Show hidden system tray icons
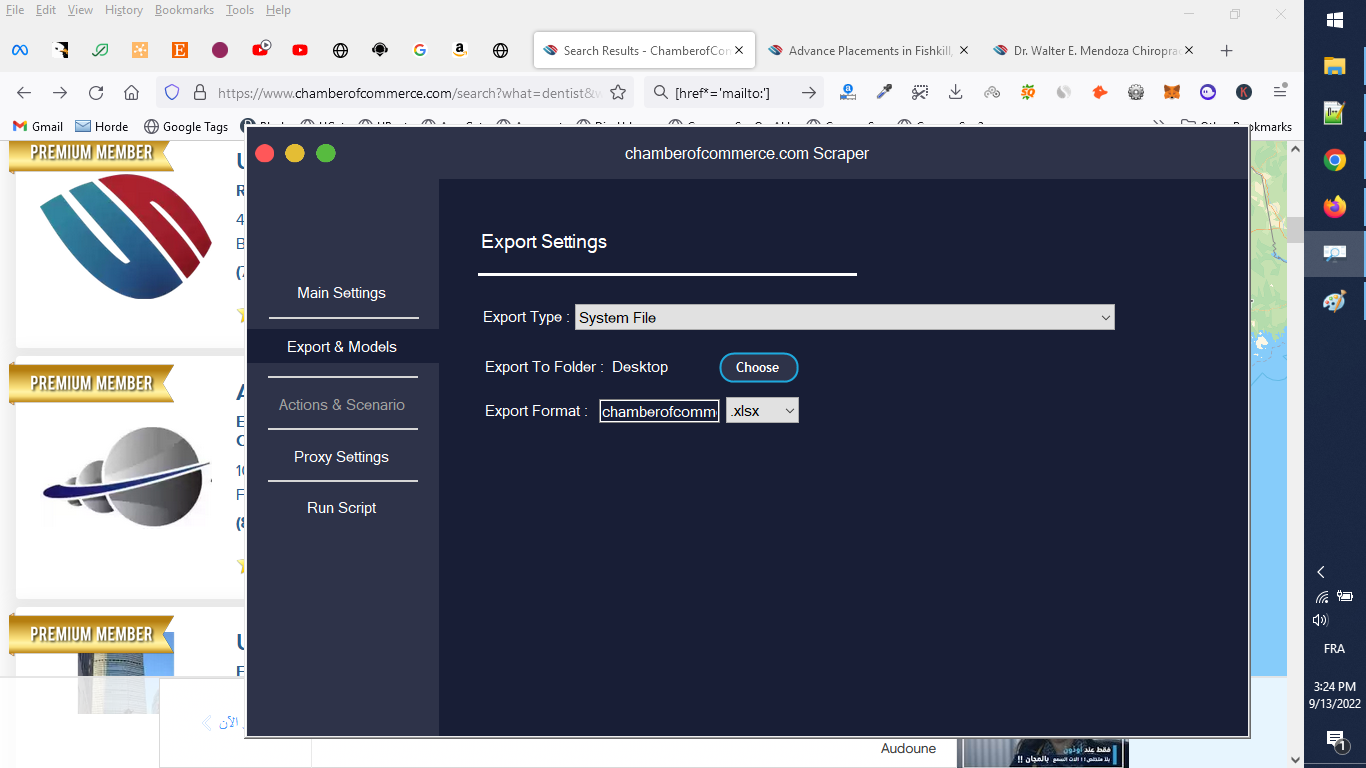This screenshot has width=1366, height=768. pyautogui.click(x=1321, y=572)
